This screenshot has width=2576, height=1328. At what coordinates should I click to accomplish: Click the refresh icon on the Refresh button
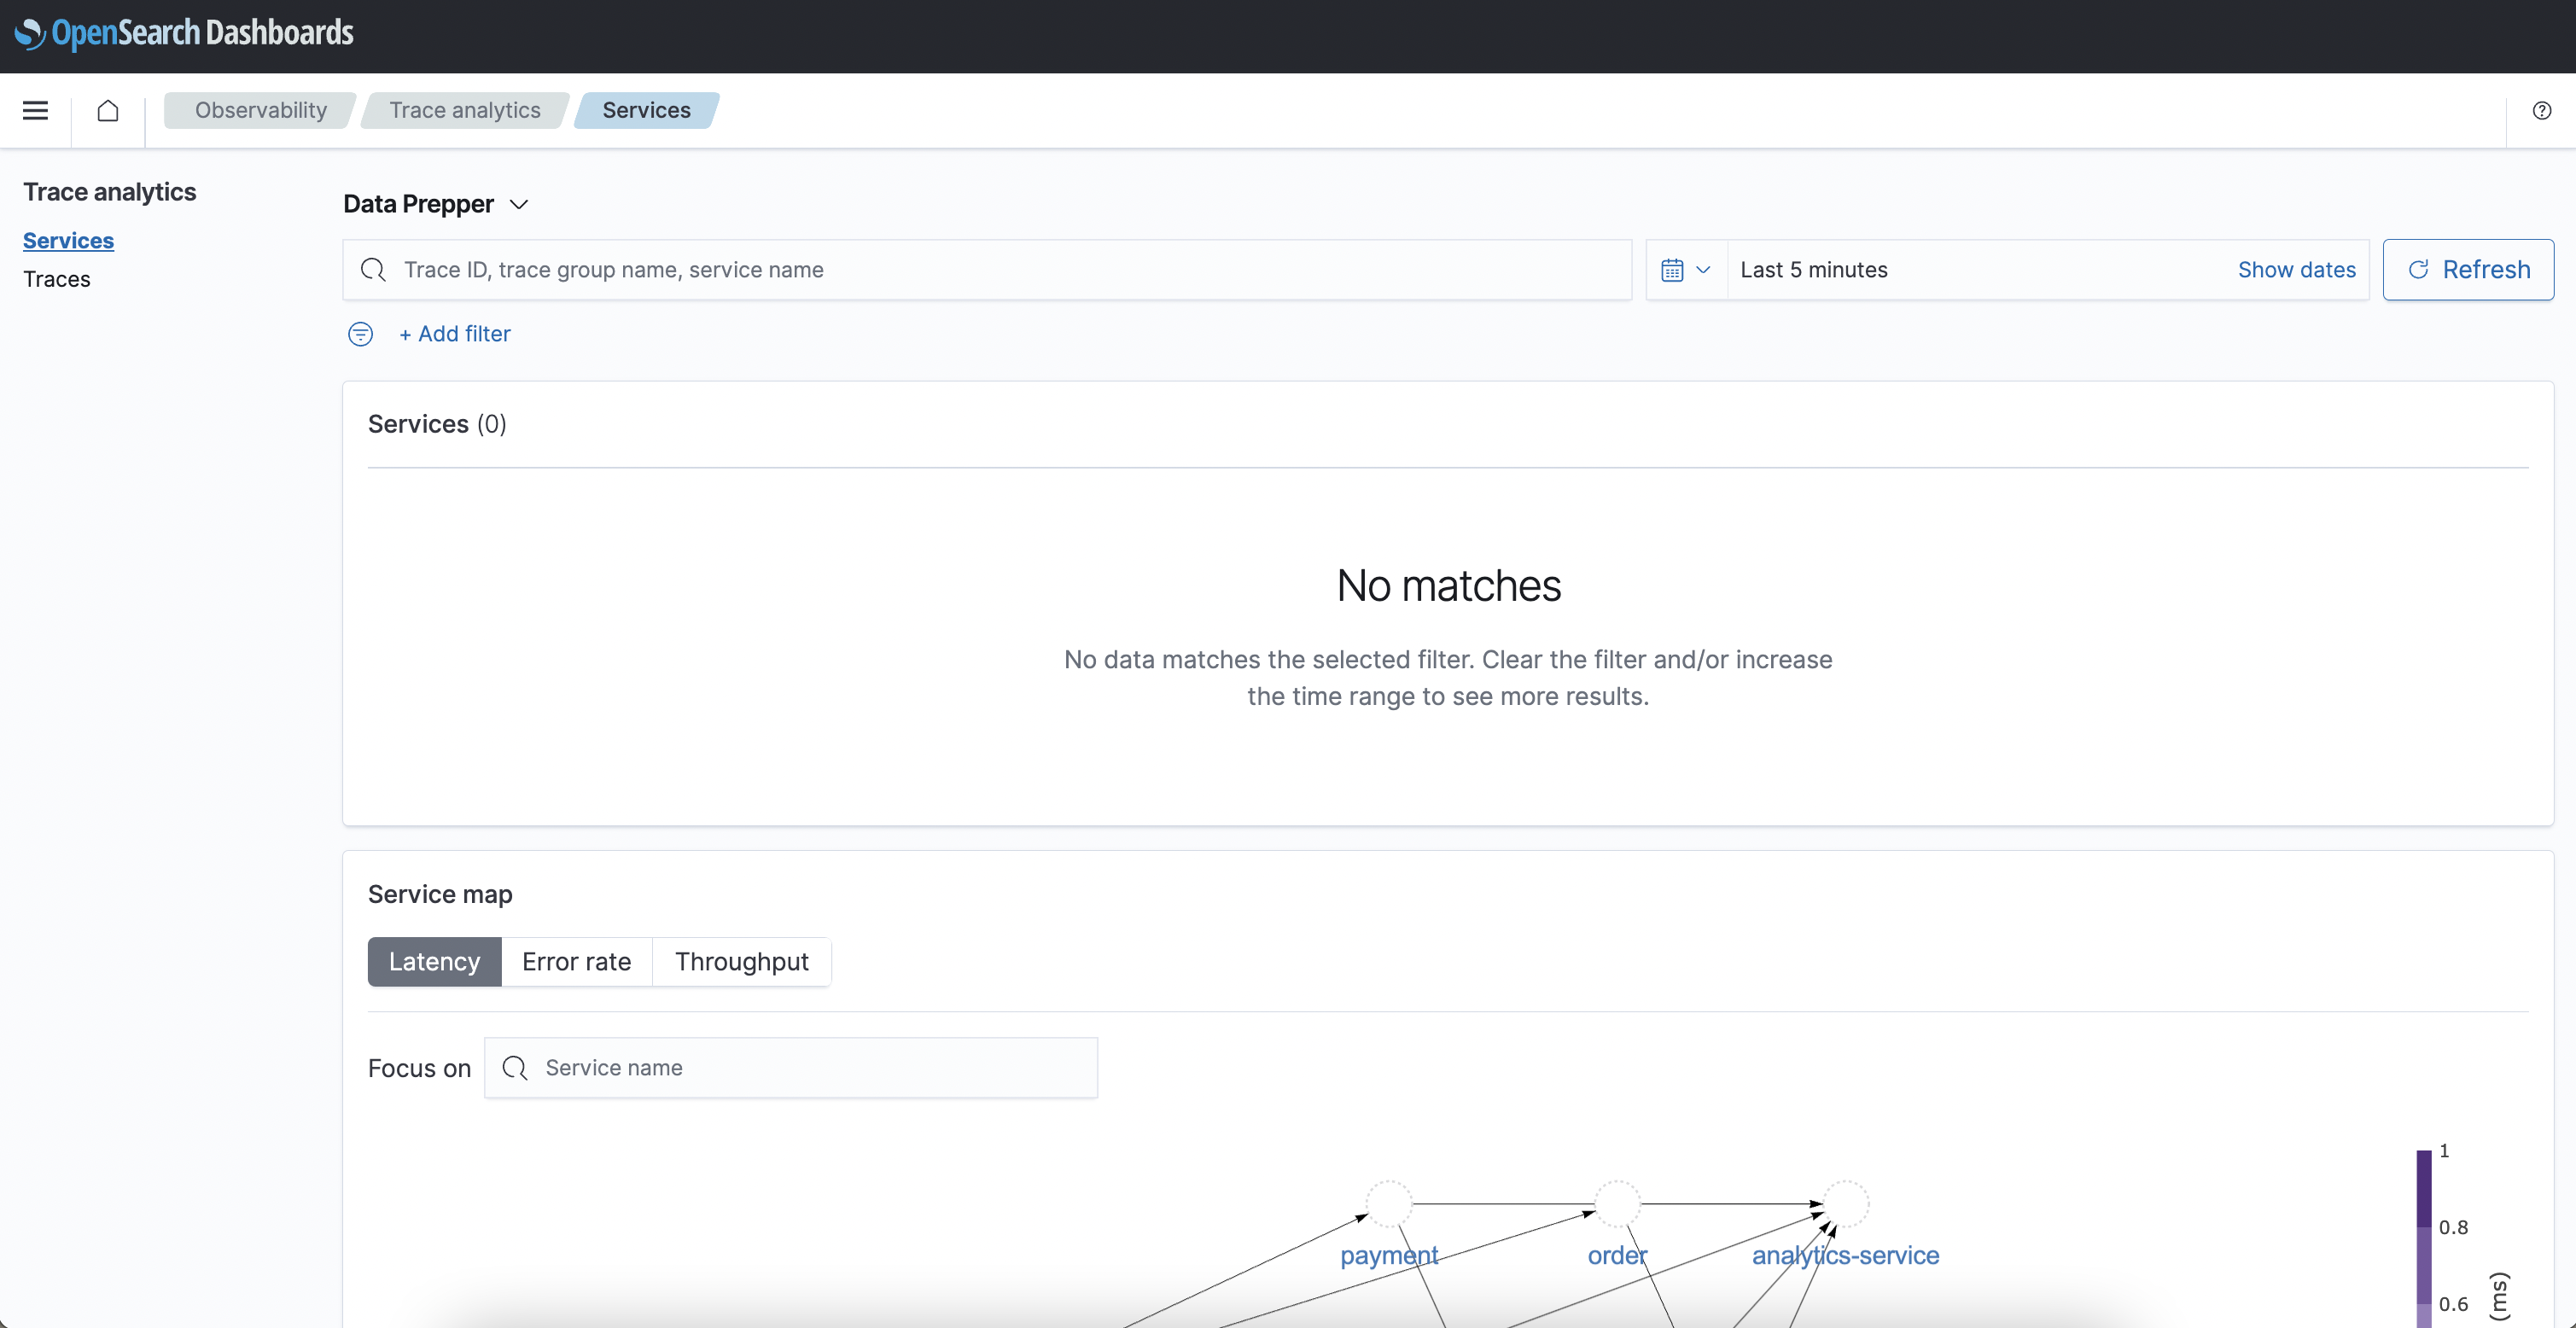point(2420,269)
